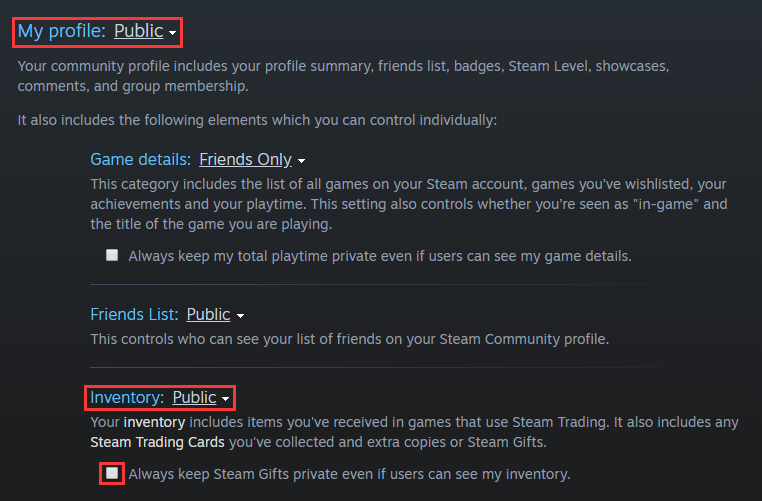762x501 pixels.
Task: Click the total playtime private label text
Action: [x=380, y=256]
